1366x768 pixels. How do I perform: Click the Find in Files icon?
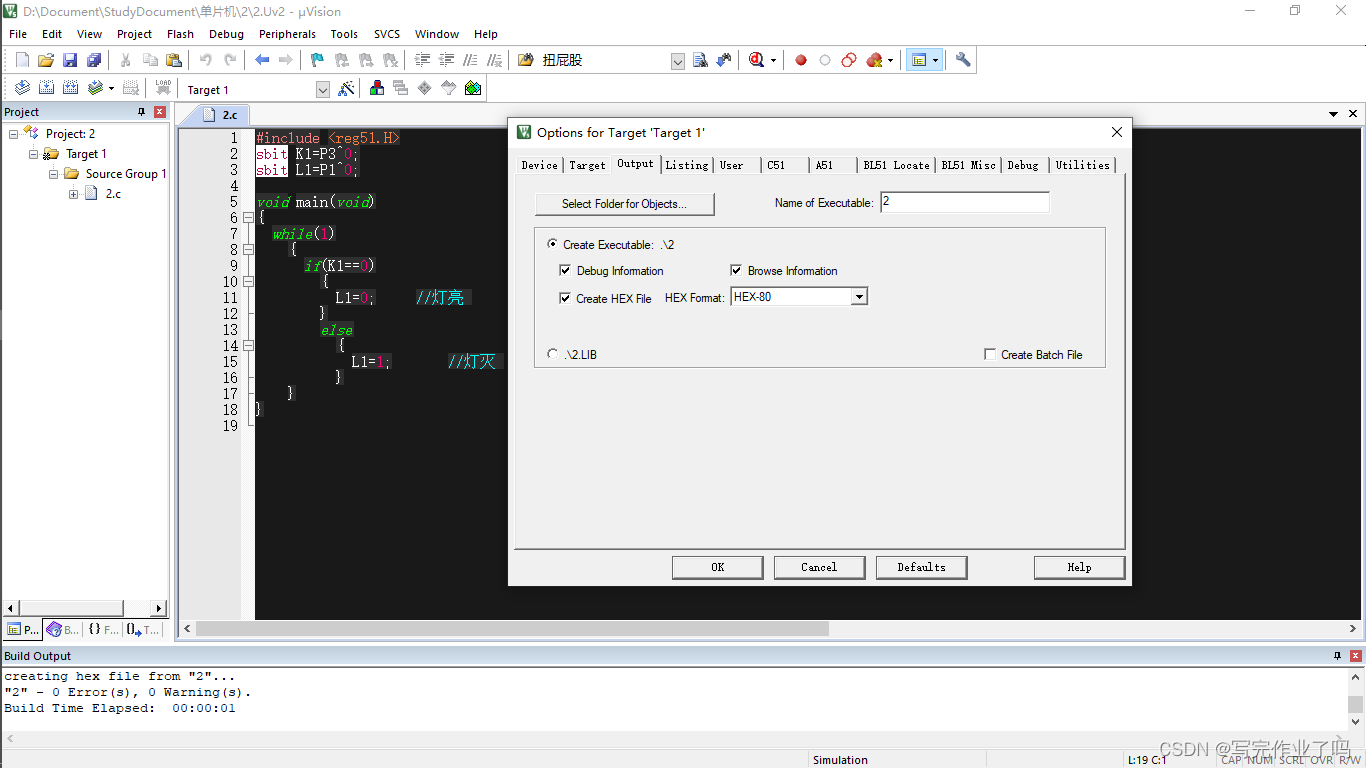pyautogui.click(x=526, y=60)
